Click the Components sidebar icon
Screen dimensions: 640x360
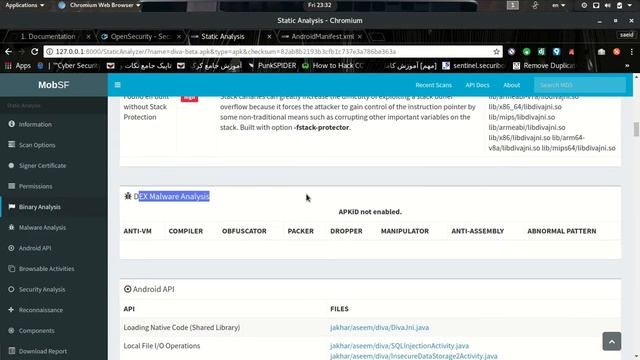coord(11,330)
